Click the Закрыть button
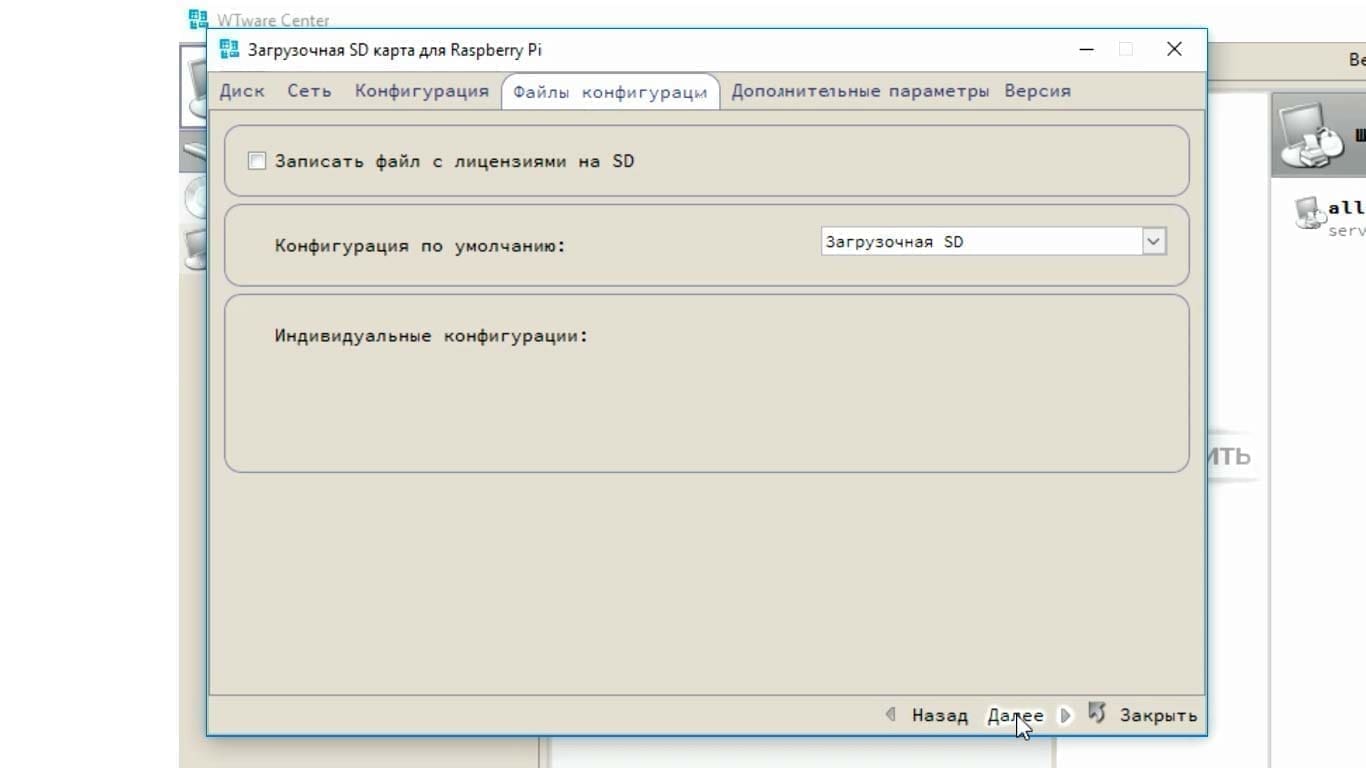Screen dimensions: 1366x768 click(x=1158, y=715)
